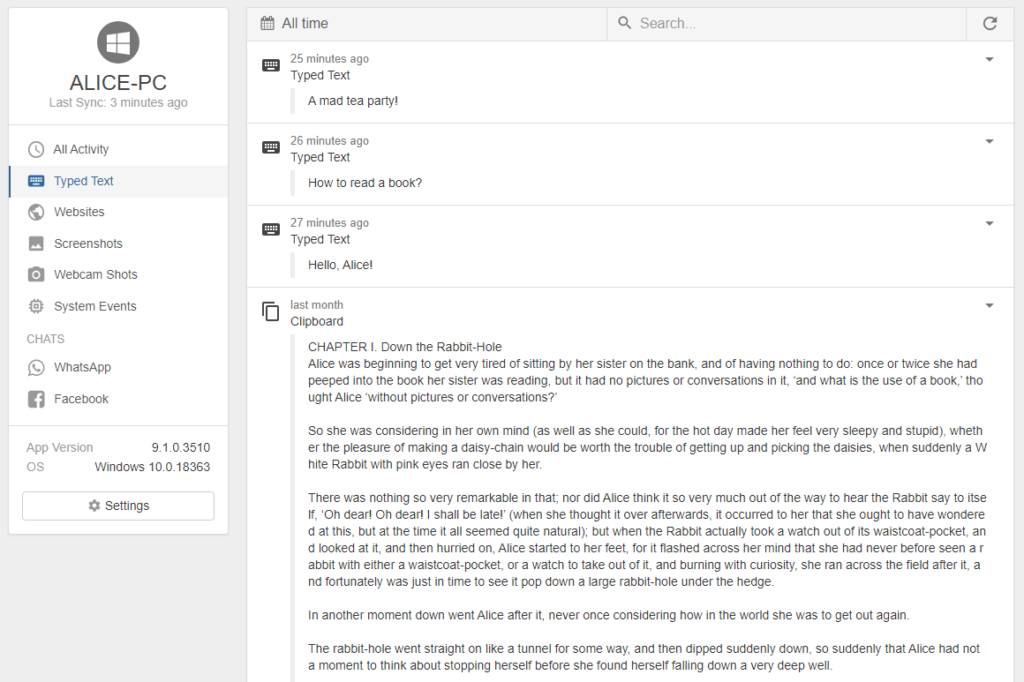Open the Screenshots section
Screen dimensions: 1024x682
click(x=88, y=243)
